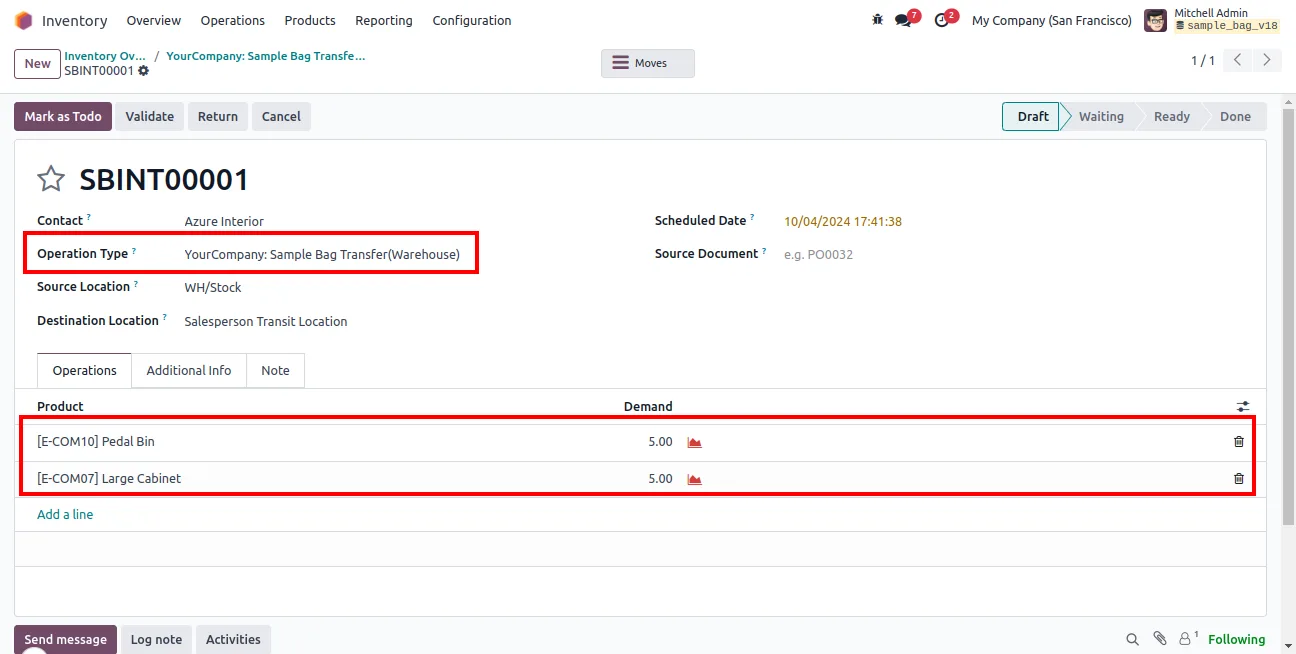This screenshot has height=654, width=1296.
Task: Open the Reporting menu
Action: (384, 20)
